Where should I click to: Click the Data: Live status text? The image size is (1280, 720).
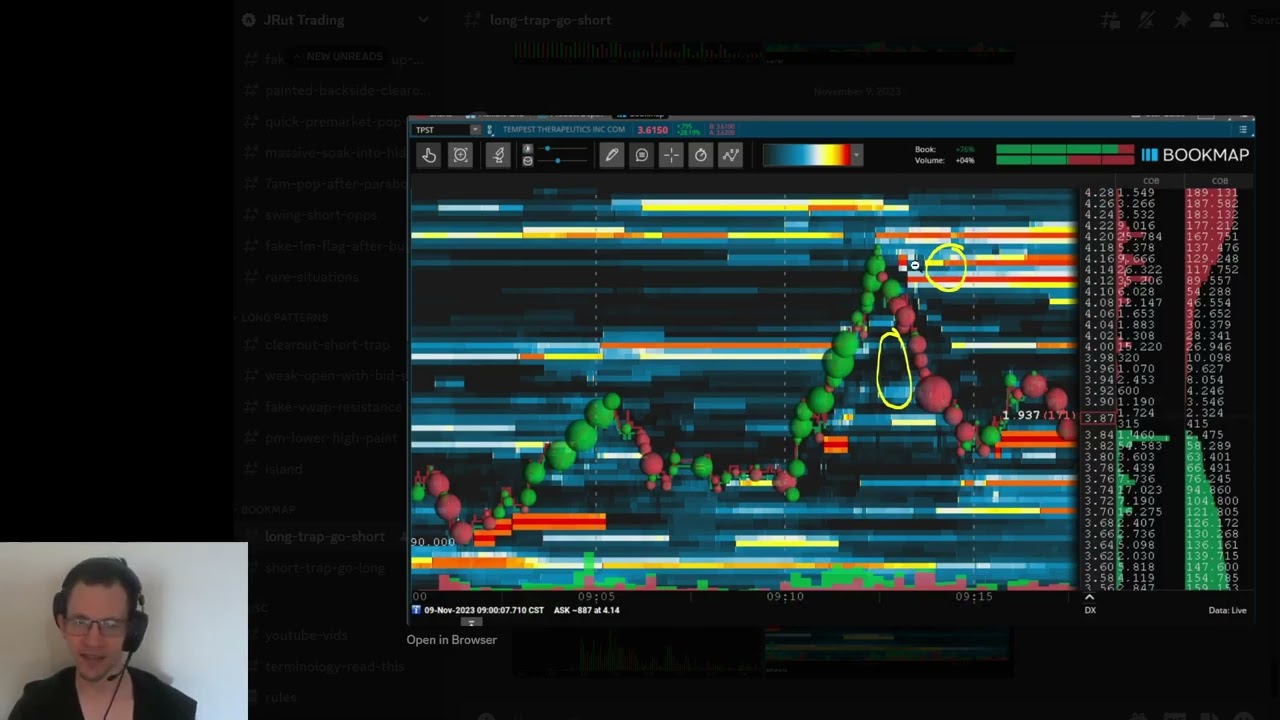1227,610
